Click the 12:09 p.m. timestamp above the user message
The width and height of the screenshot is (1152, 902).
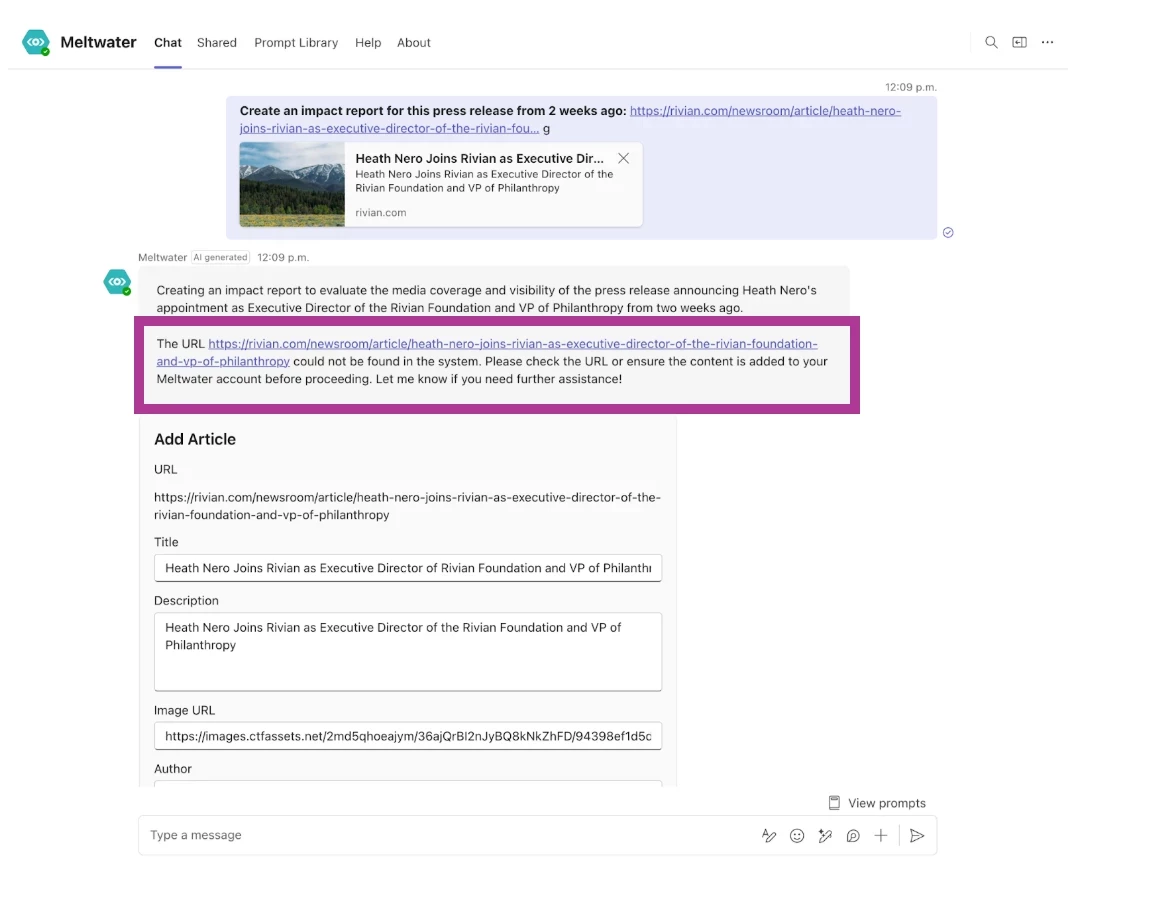click(910, 87)
